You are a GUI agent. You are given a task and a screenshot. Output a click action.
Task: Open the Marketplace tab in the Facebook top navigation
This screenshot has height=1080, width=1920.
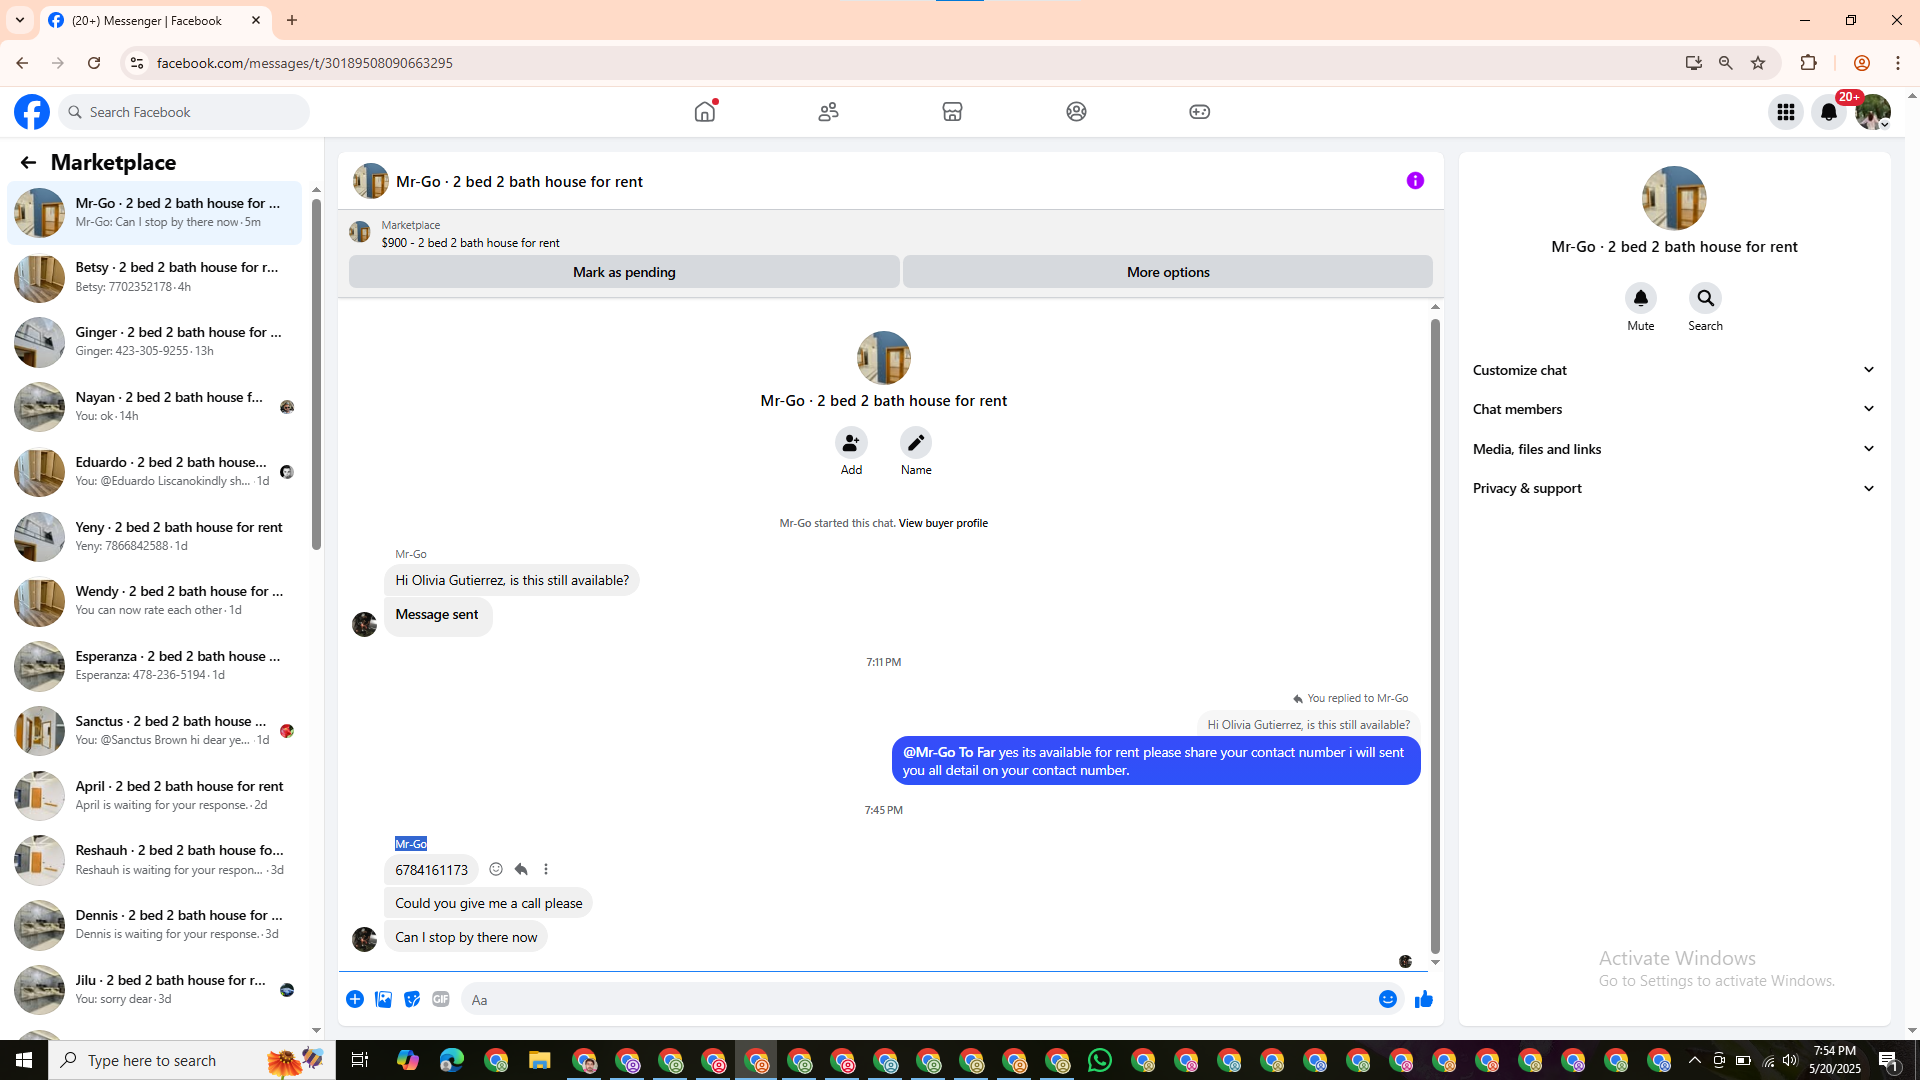952,112
